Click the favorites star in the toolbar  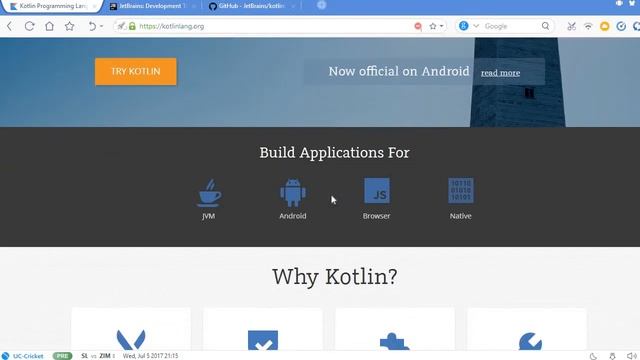(x=69, y=26)
